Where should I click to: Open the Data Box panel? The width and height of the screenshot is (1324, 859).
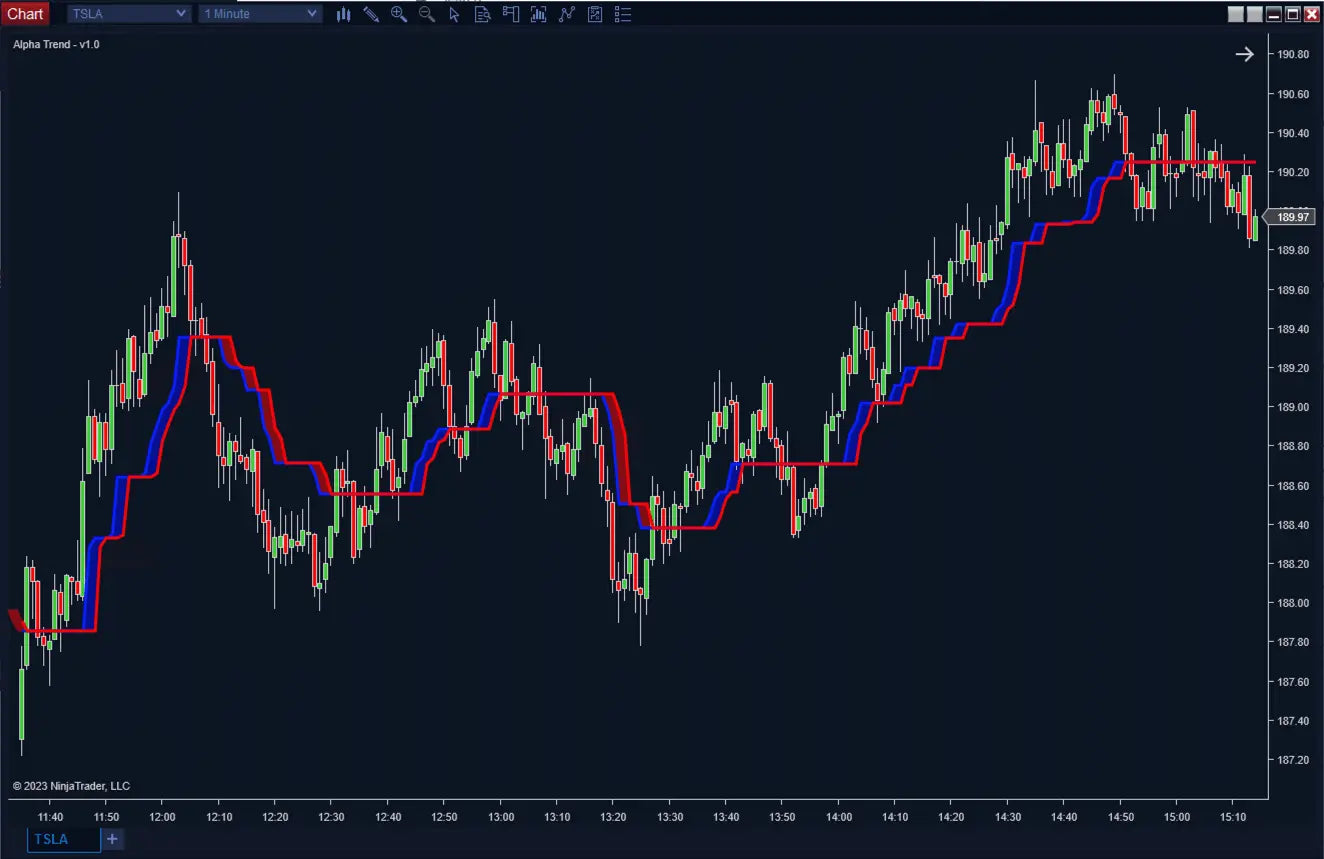[x=483, y=13]
